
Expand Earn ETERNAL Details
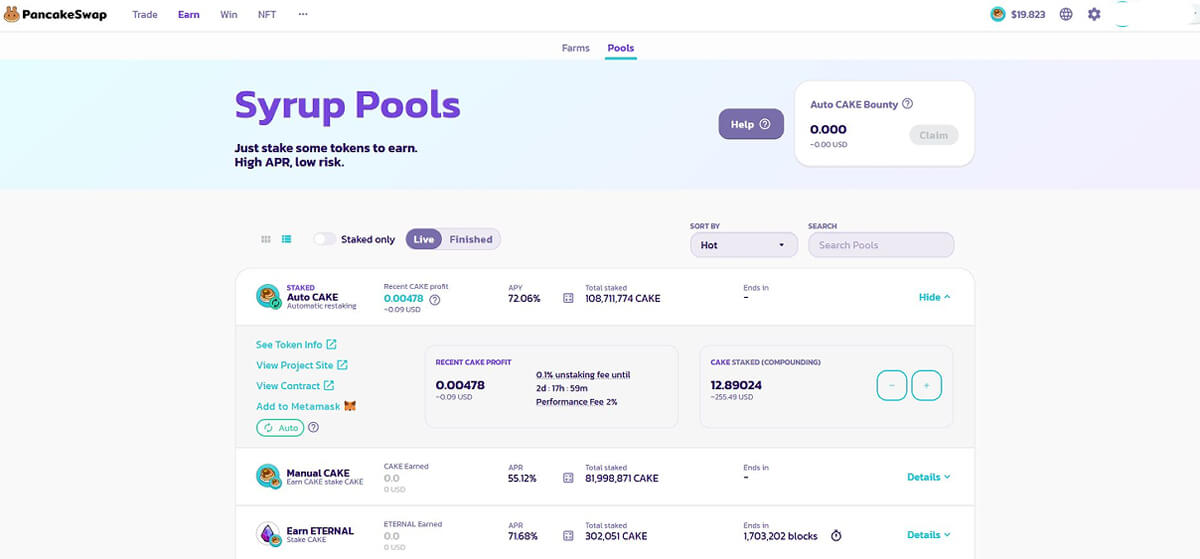tap(928, 535)
